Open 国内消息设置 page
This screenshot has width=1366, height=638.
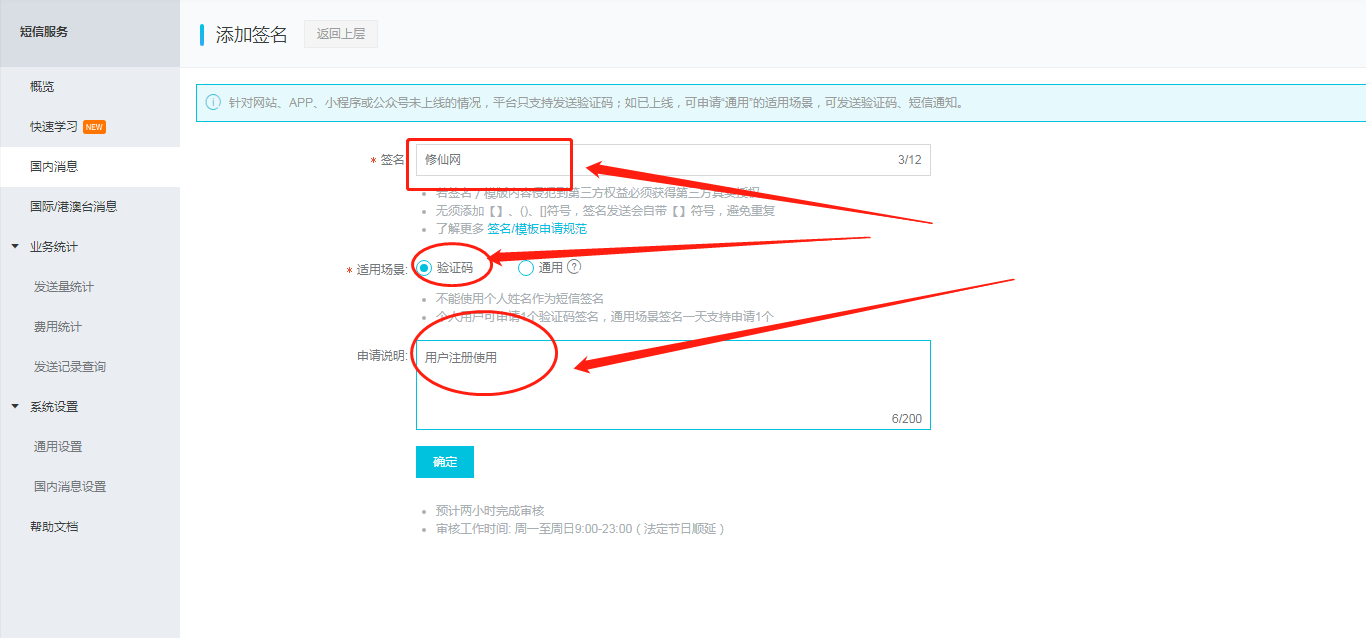coord(70,487)
